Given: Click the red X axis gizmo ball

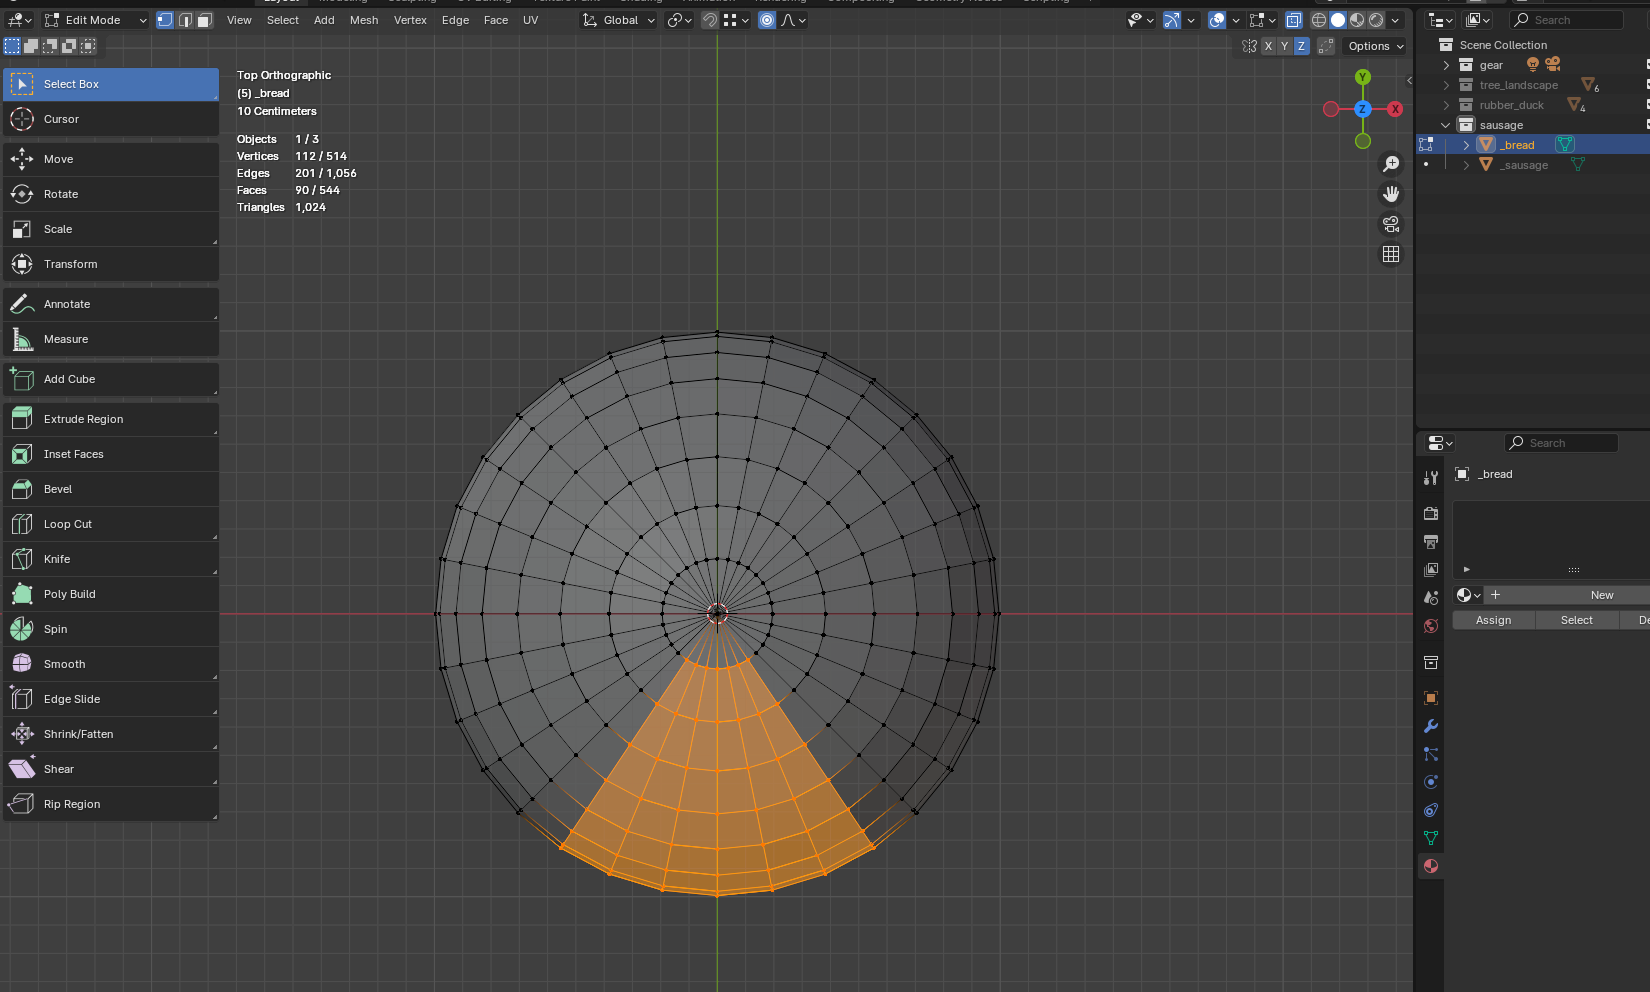Looking at the screenshot, I should (1395, 109).
